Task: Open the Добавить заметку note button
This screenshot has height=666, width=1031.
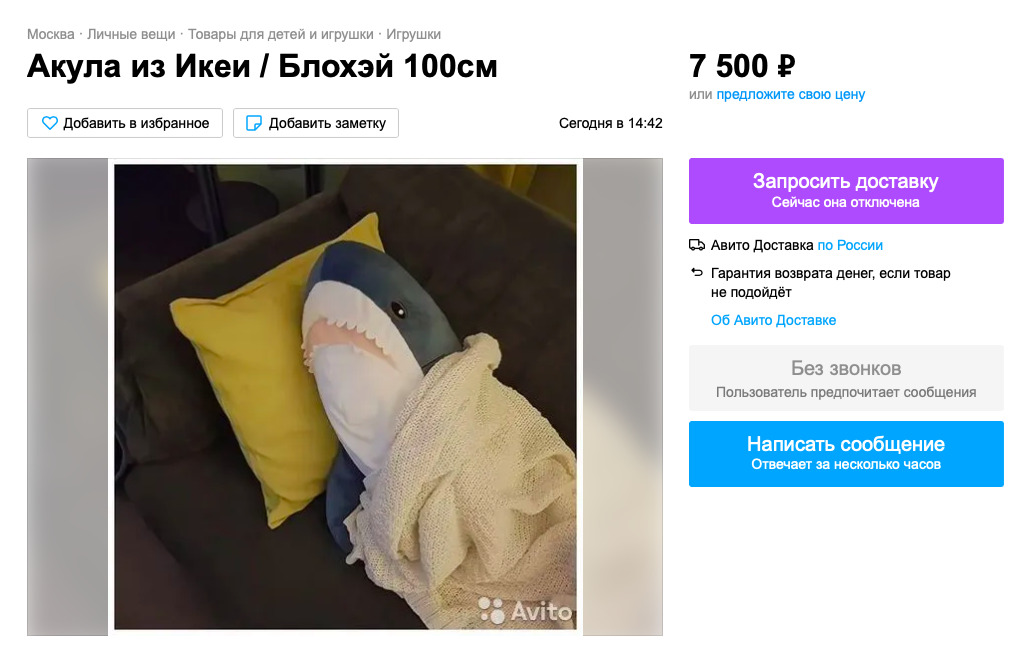Action: click(x=316, y=123)
